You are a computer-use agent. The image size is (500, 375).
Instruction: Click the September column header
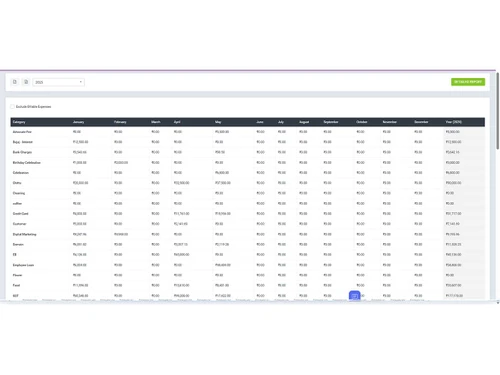click(331, 122)
